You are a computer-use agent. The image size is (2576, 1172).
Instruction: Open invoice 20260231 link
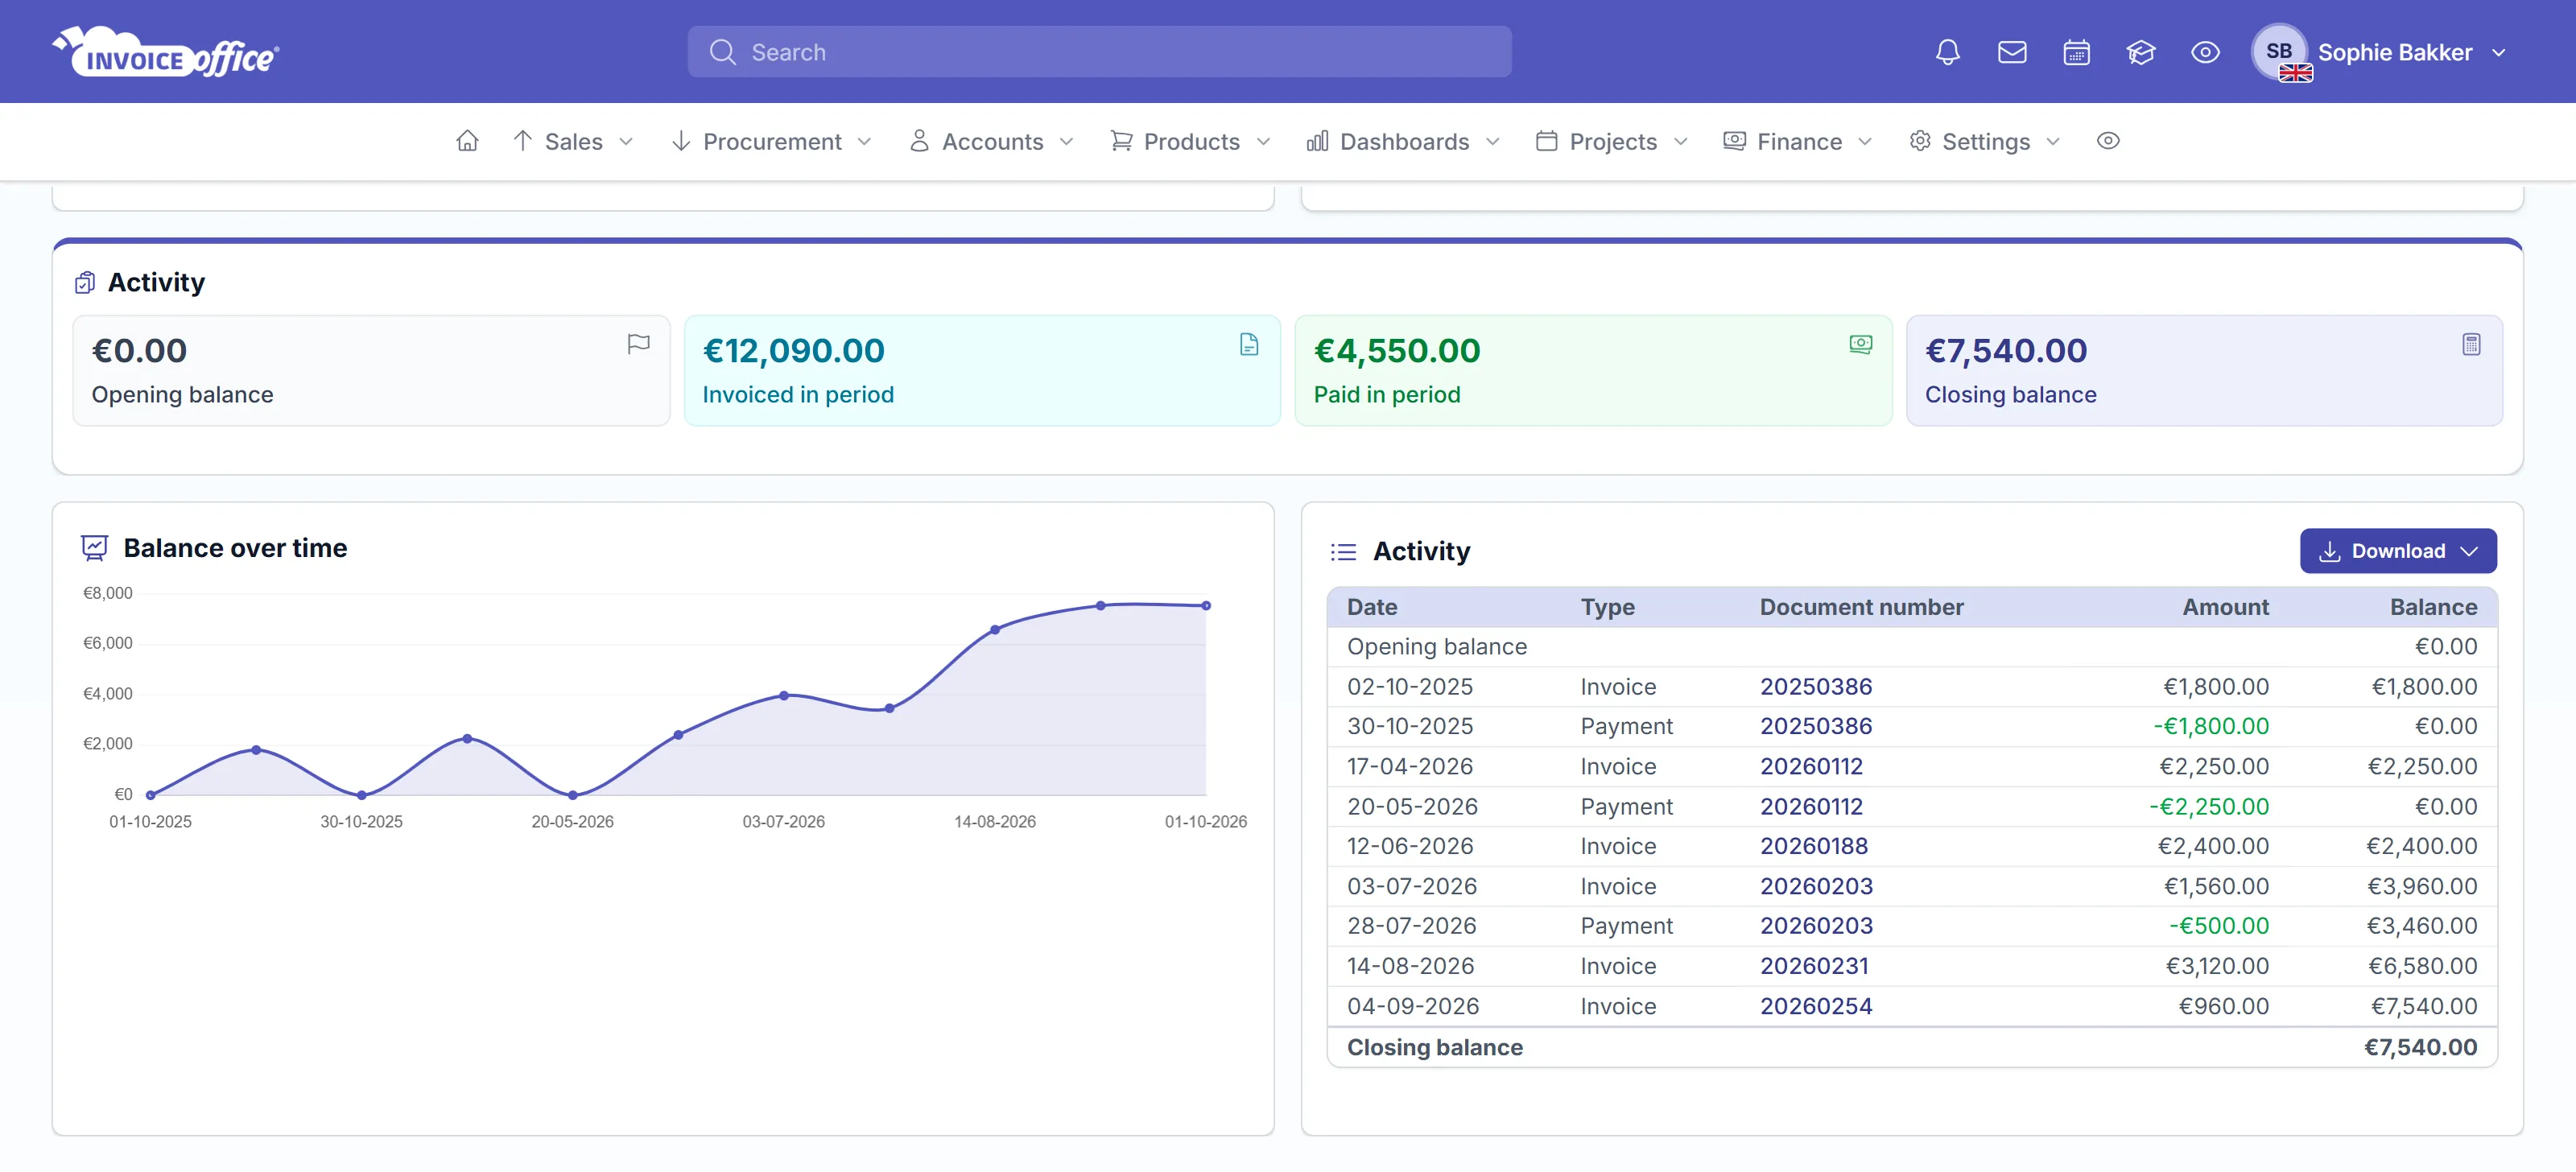click(x=1814, y=967)
